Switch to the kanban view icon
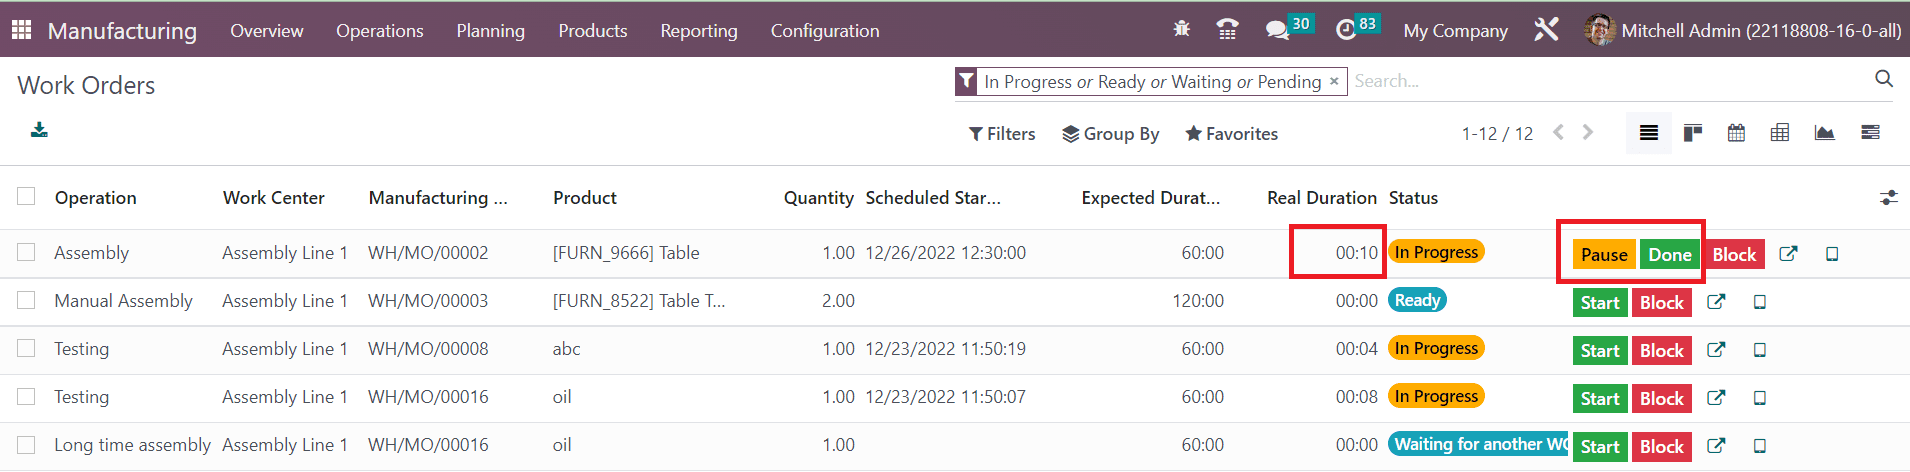 click(x=1693, y=133)
